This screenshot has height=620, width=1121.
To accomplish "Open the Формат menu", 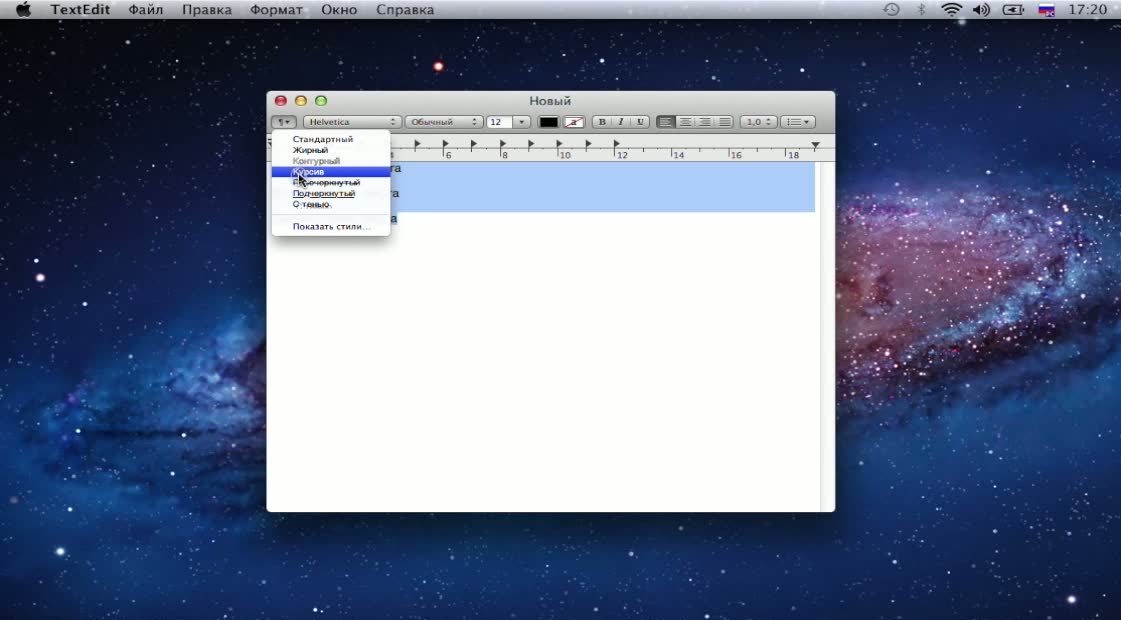I will (x=277, y=8).
